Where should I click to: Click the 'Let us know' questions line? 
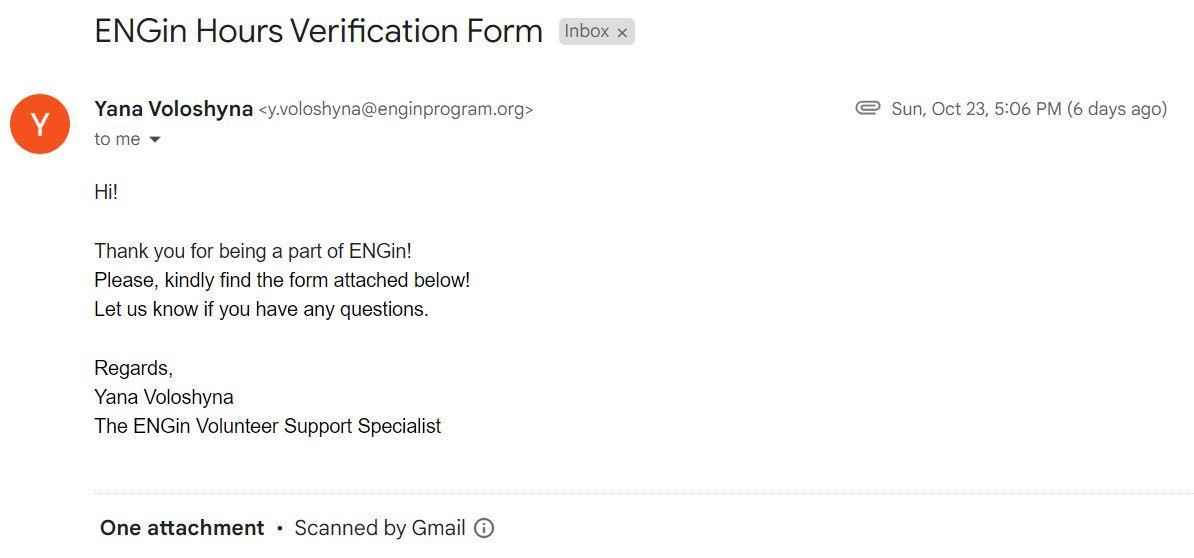pyautogui.click(x=261, y=309)
